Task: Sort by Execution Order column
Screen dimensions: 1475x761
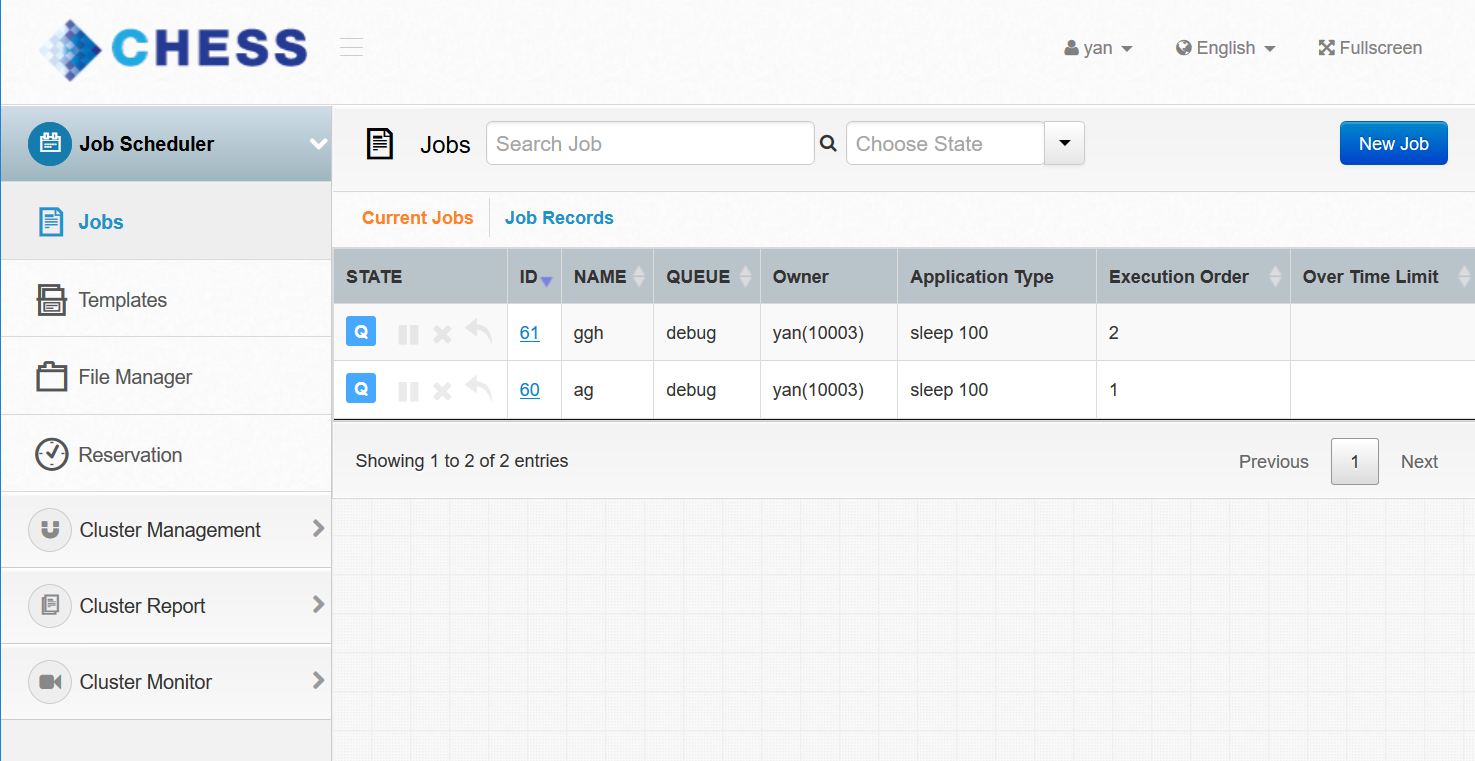Action: 1193,277
